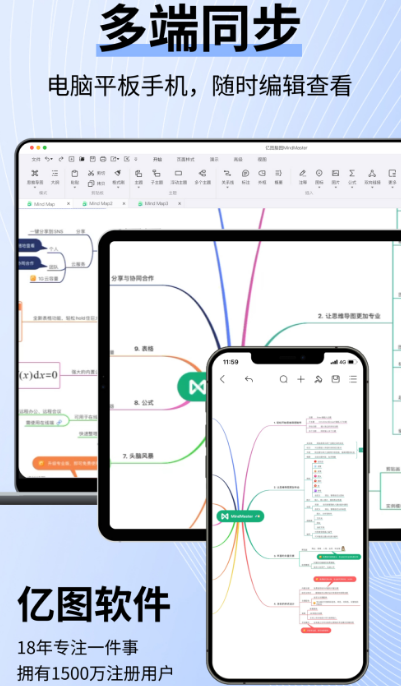This screenshot has height=686, width=401.
Task: Open the Mark icons (图标) tool
Action: (319, 173)
